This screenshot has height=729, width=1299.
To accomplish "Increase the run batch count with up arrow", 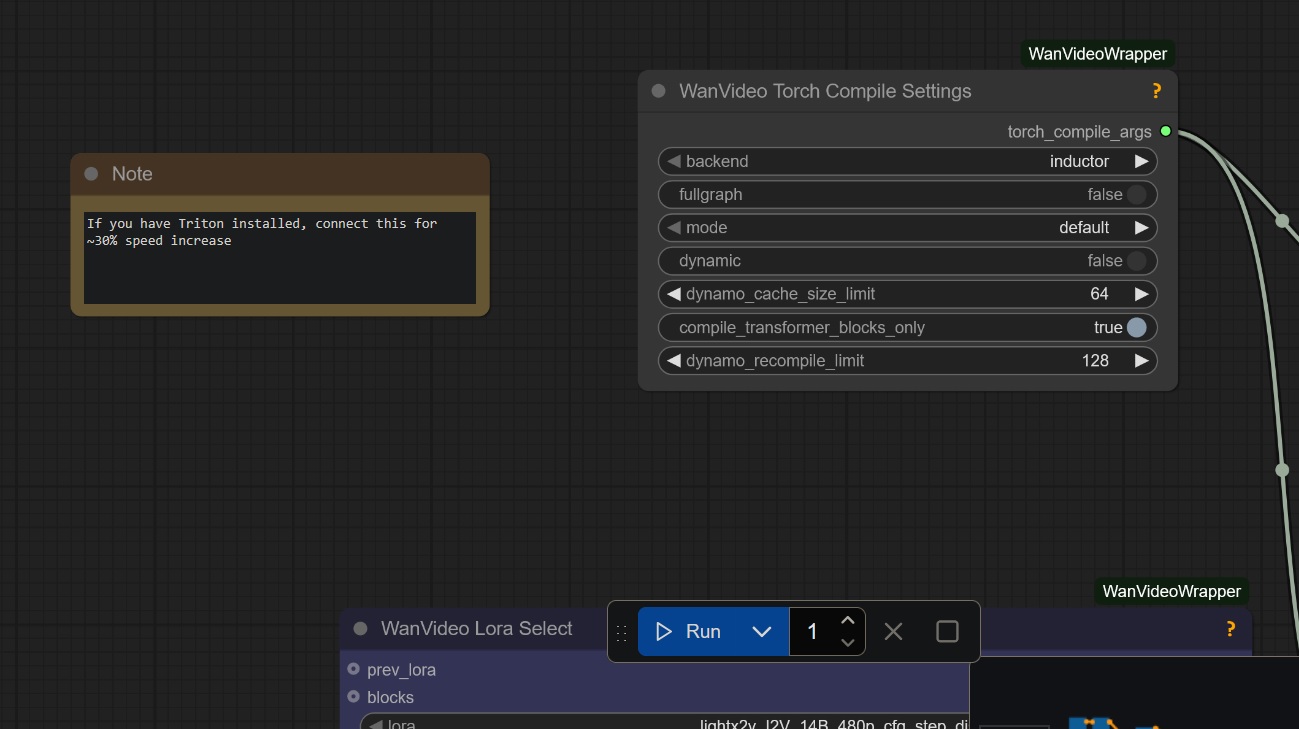I will coord(847,621).
